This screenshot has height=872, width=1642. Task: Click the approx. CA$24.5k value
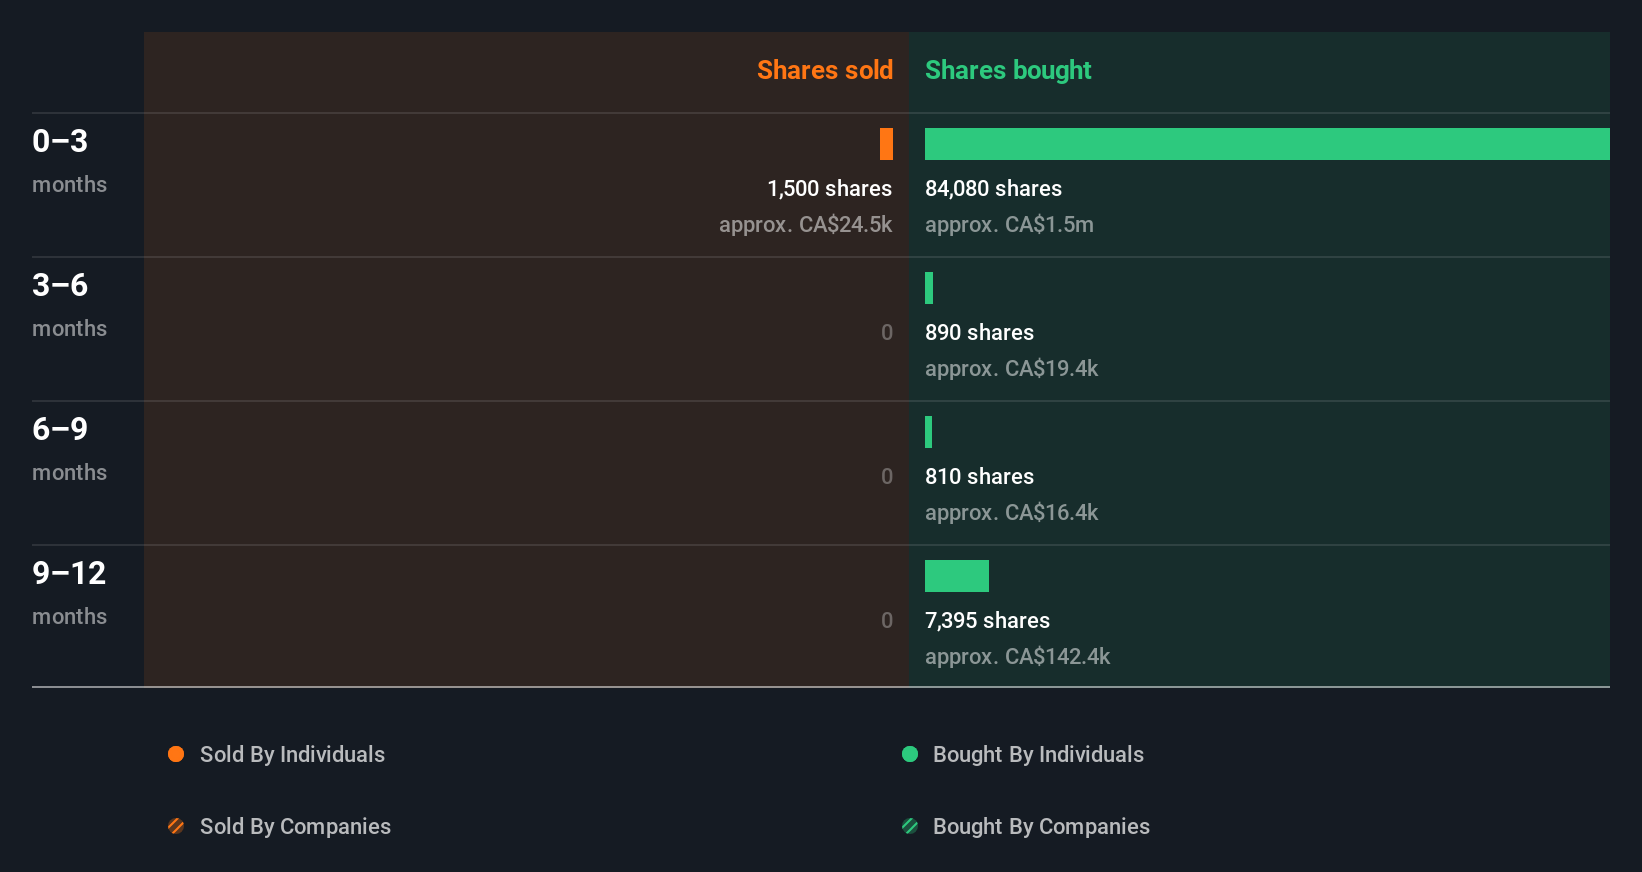(806, 224)
